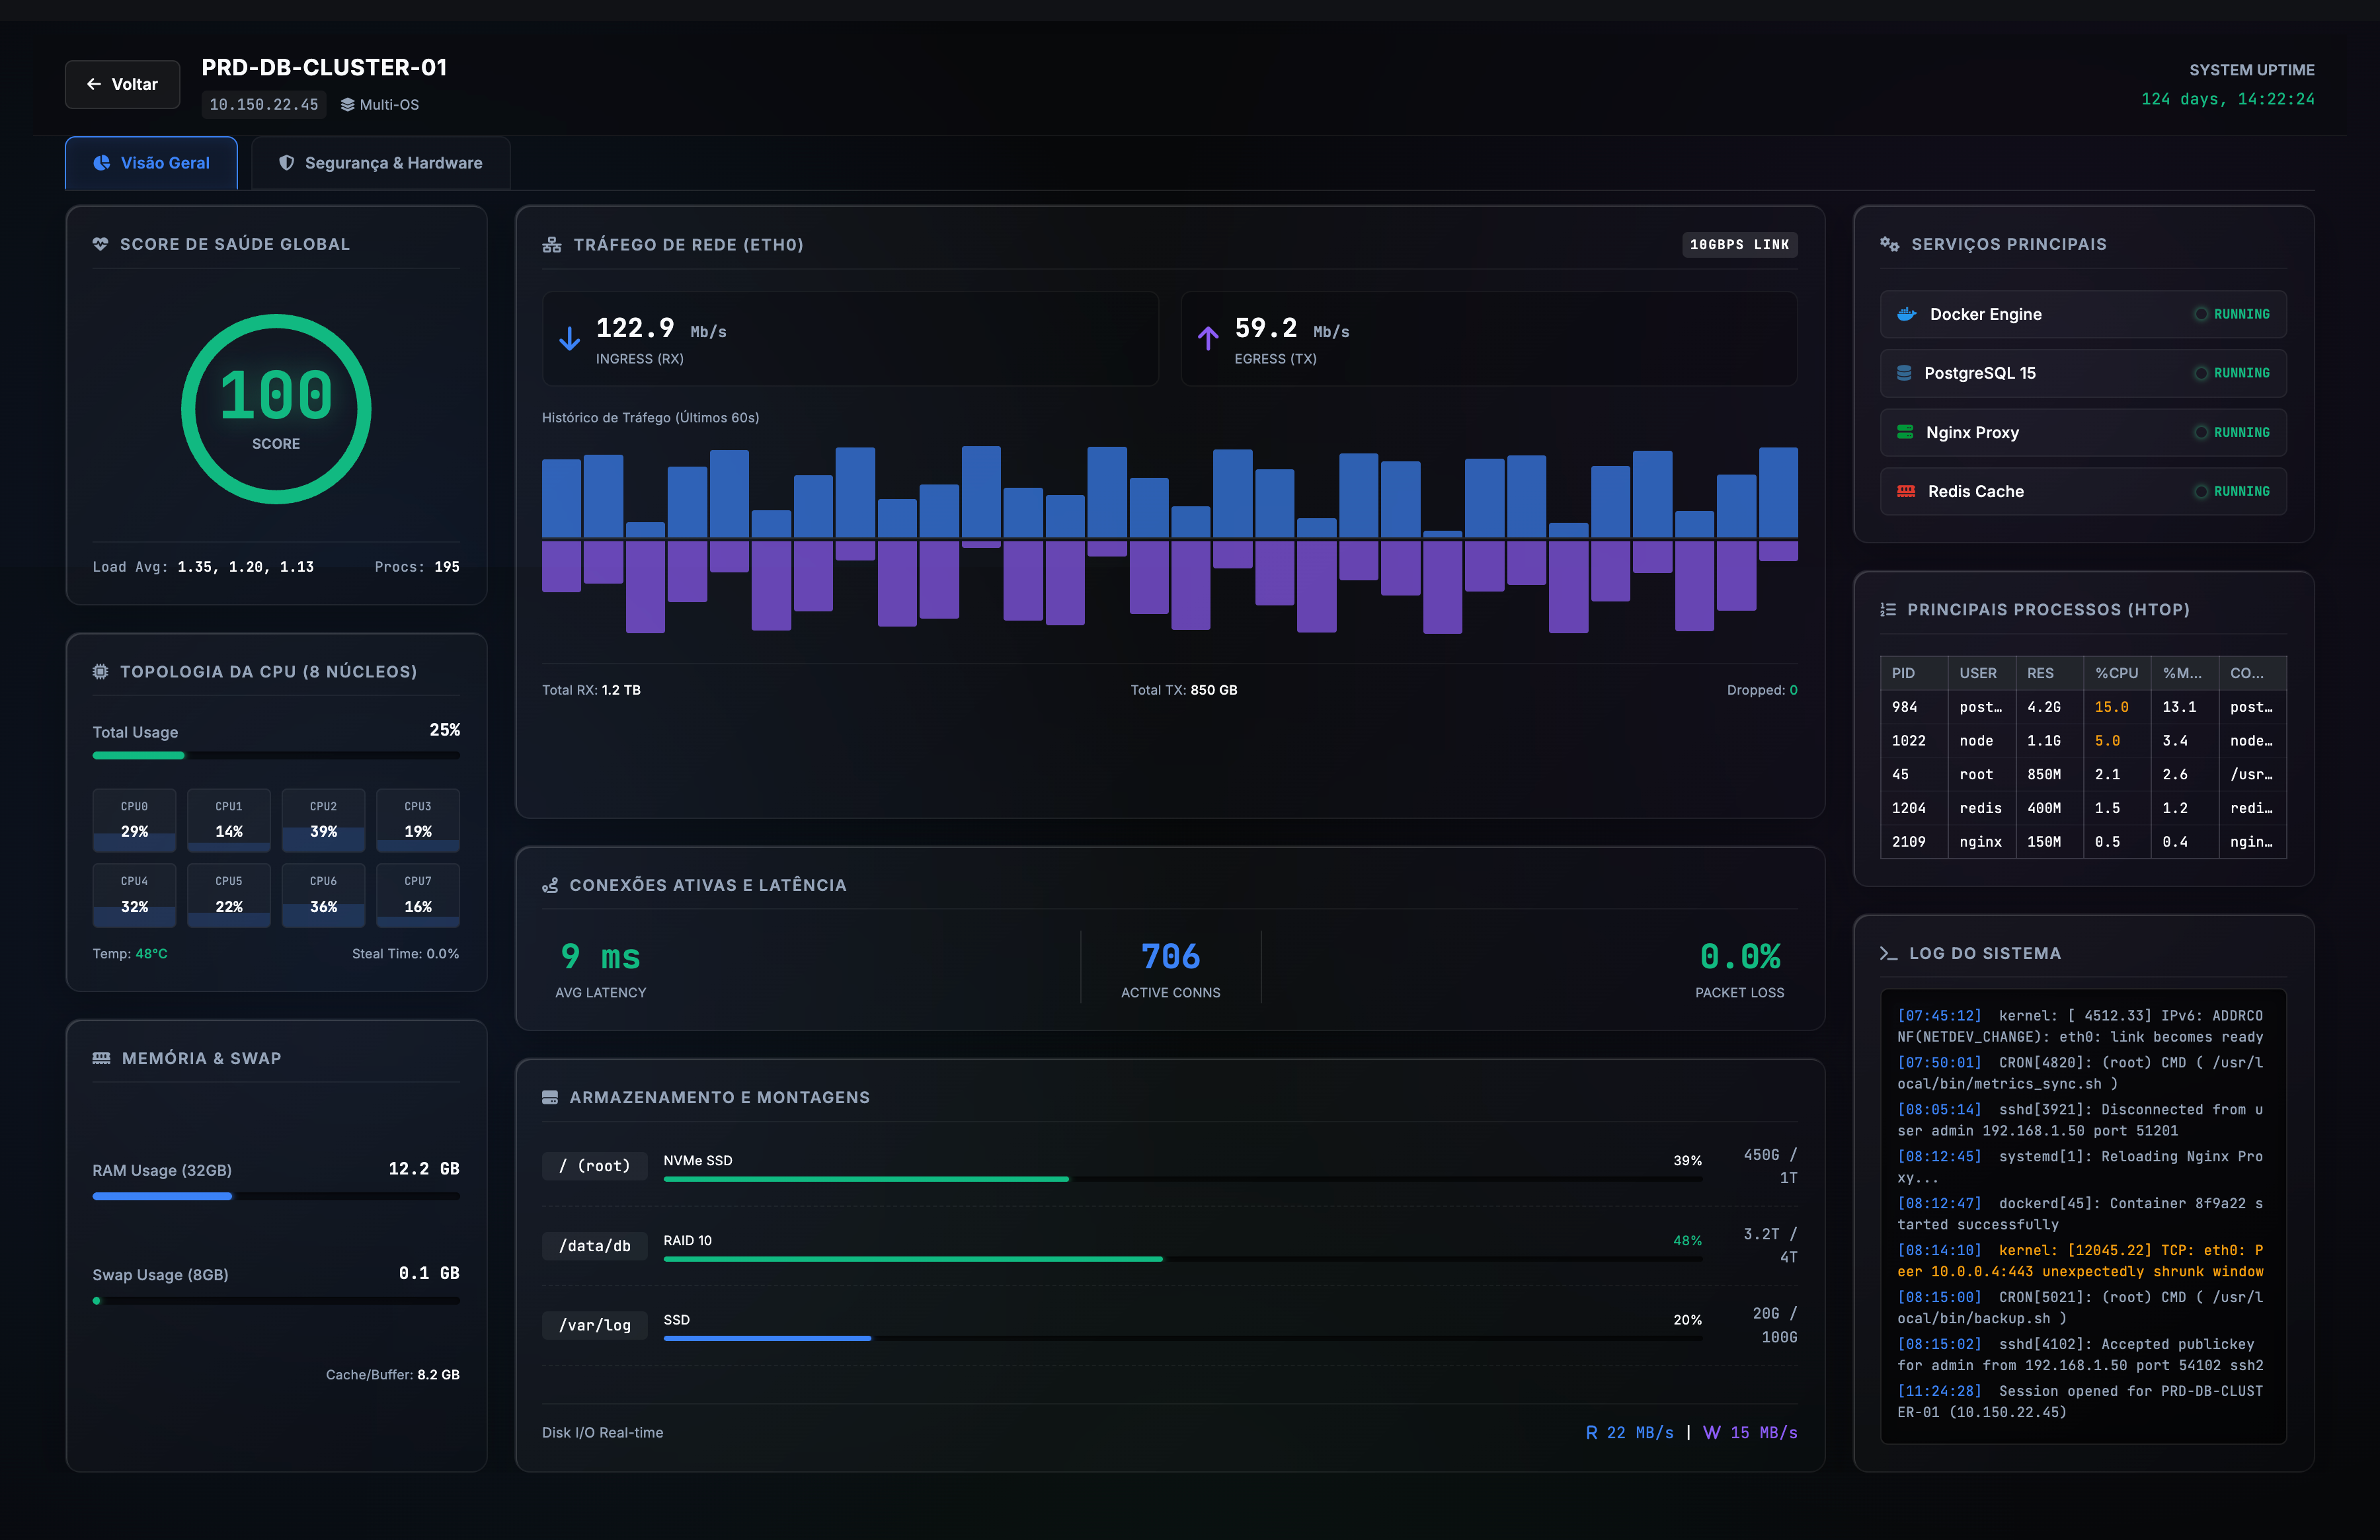Click the [11:24:28] Session opened log entry

[x=2081, y=1402]
